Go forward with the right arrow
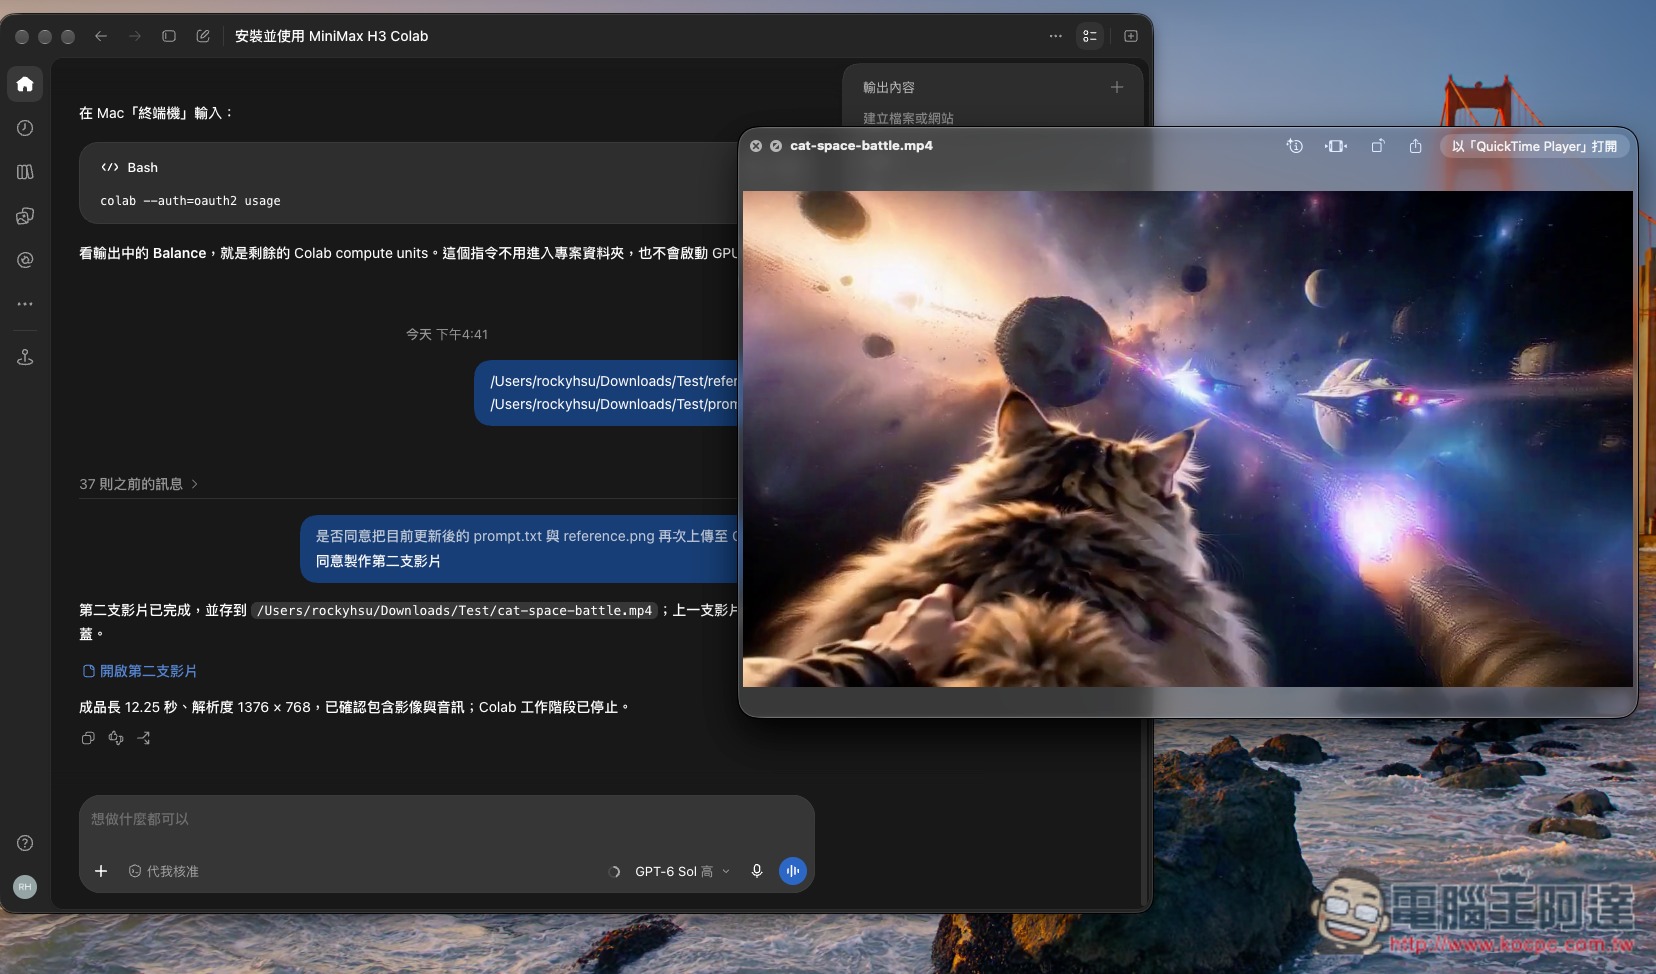 coord(135,36)
